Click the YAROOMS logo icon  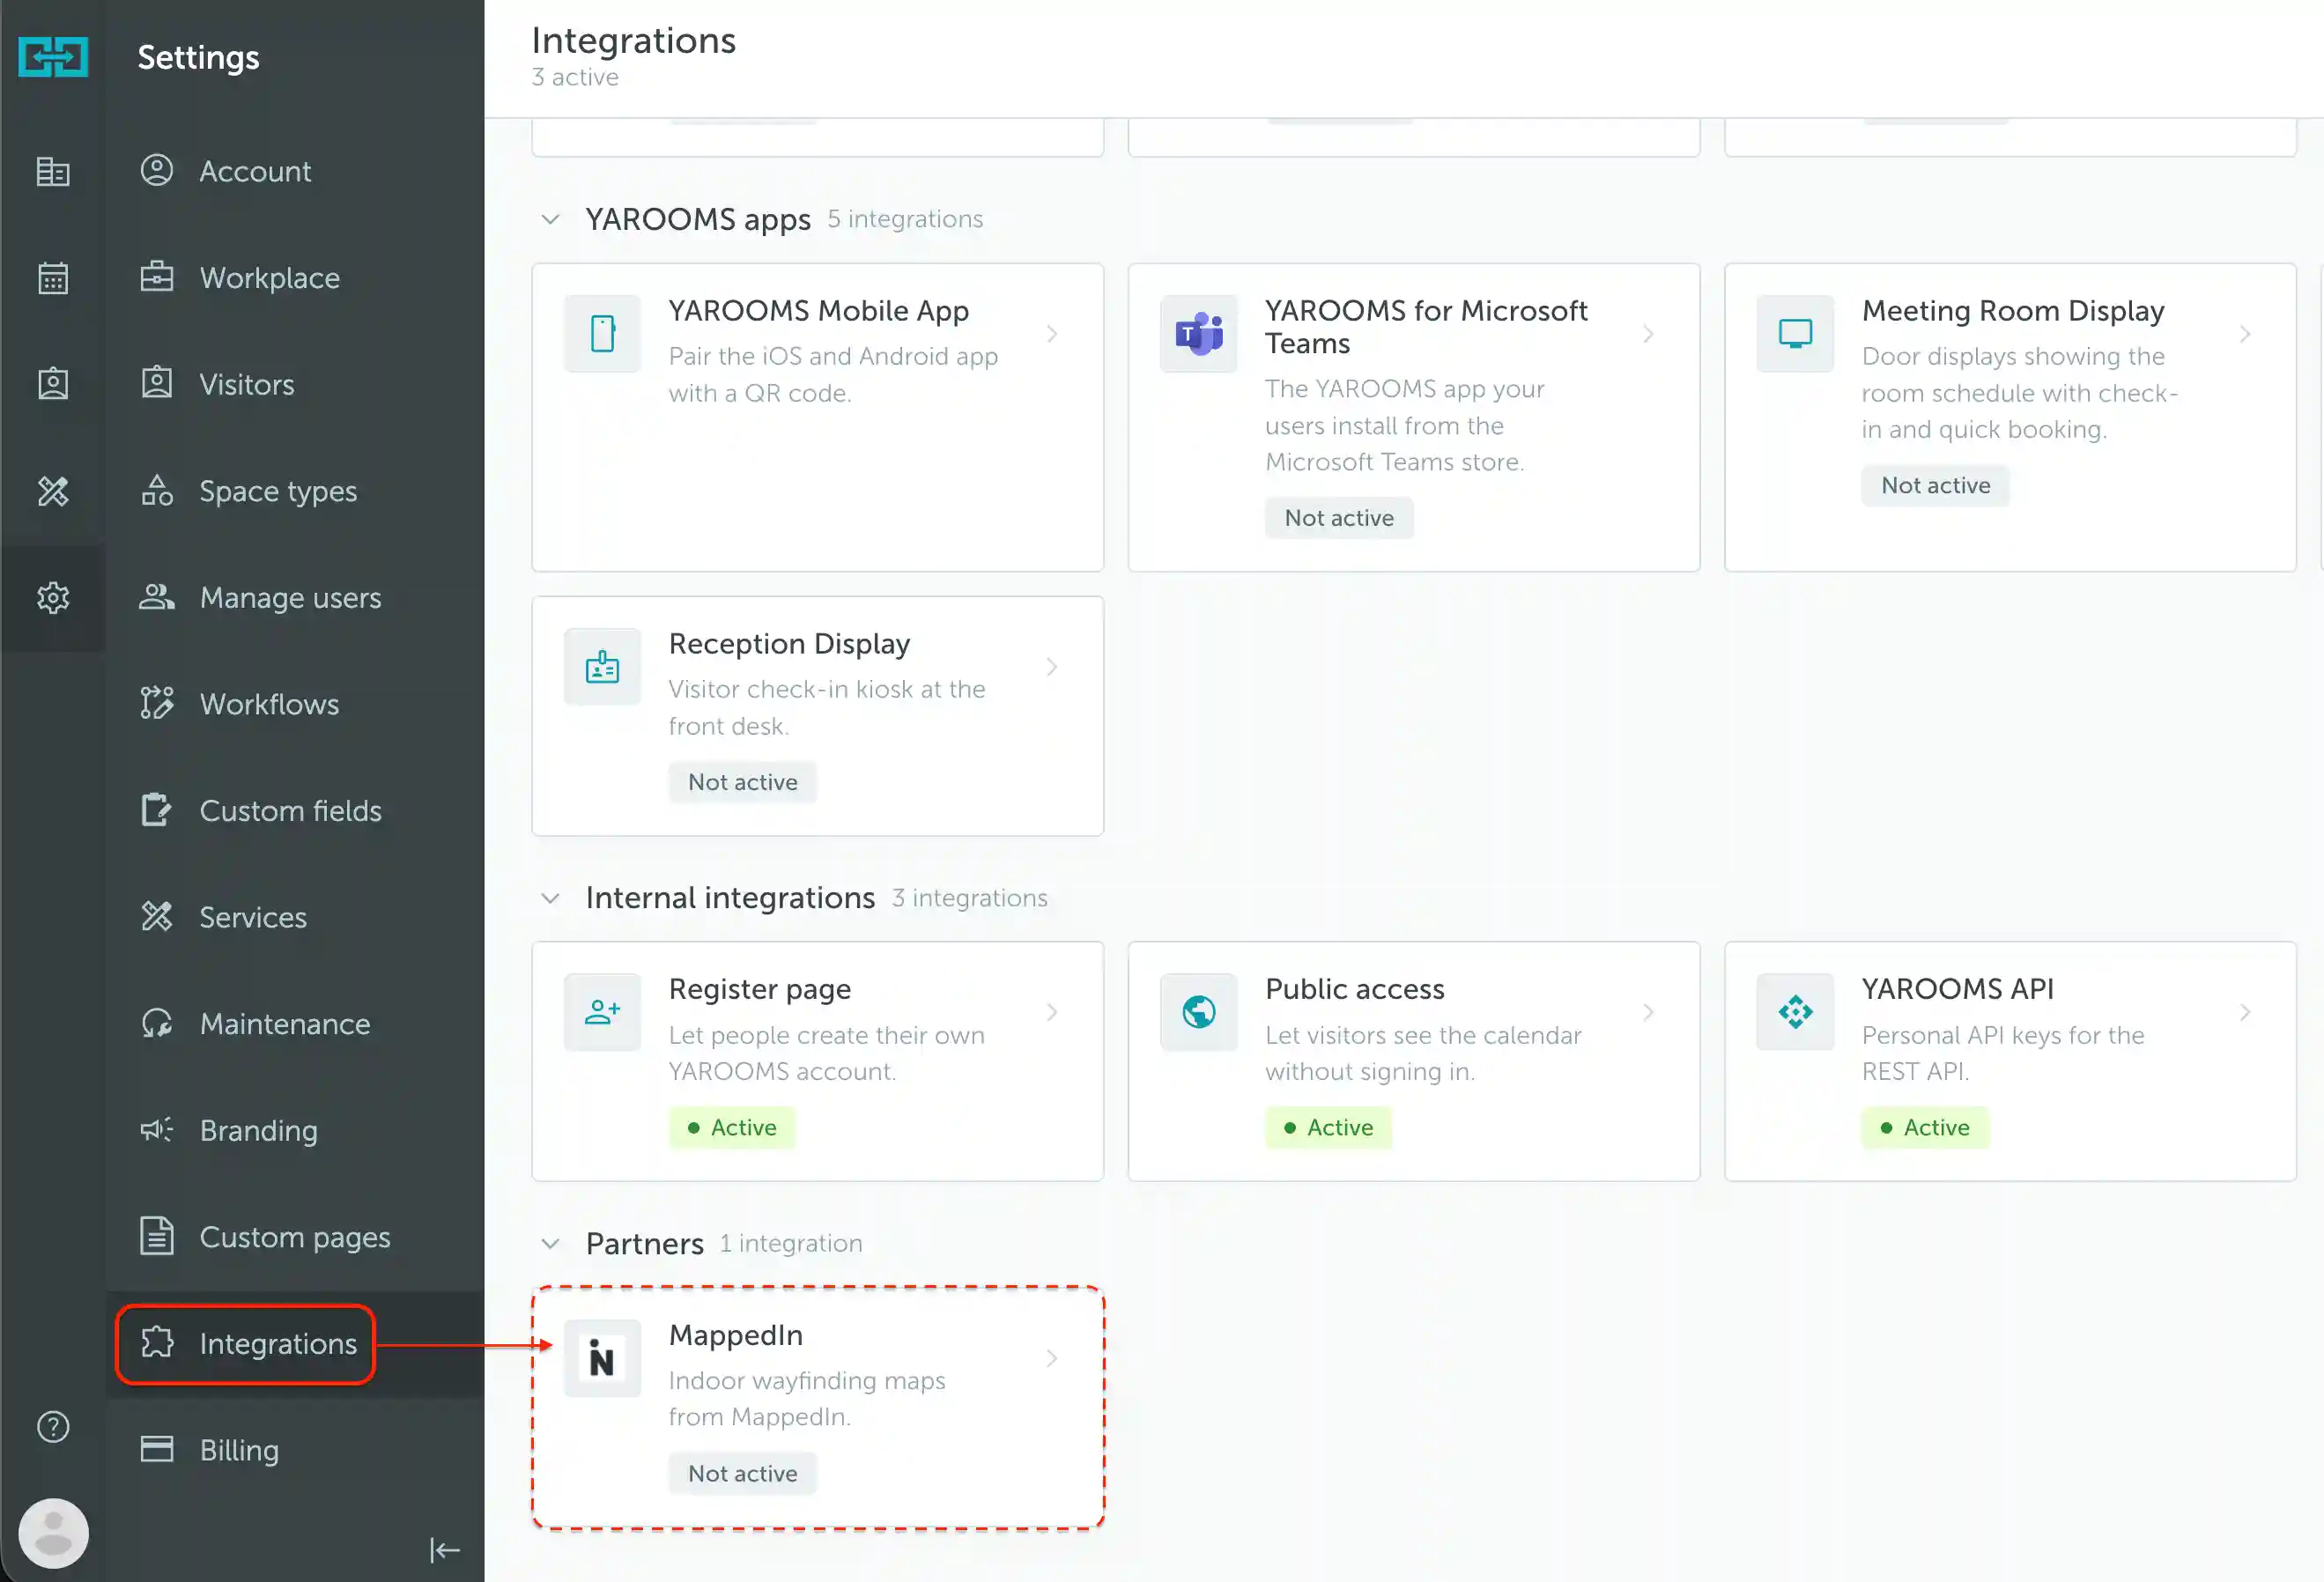pyautogui.click(x=53, y=57)
